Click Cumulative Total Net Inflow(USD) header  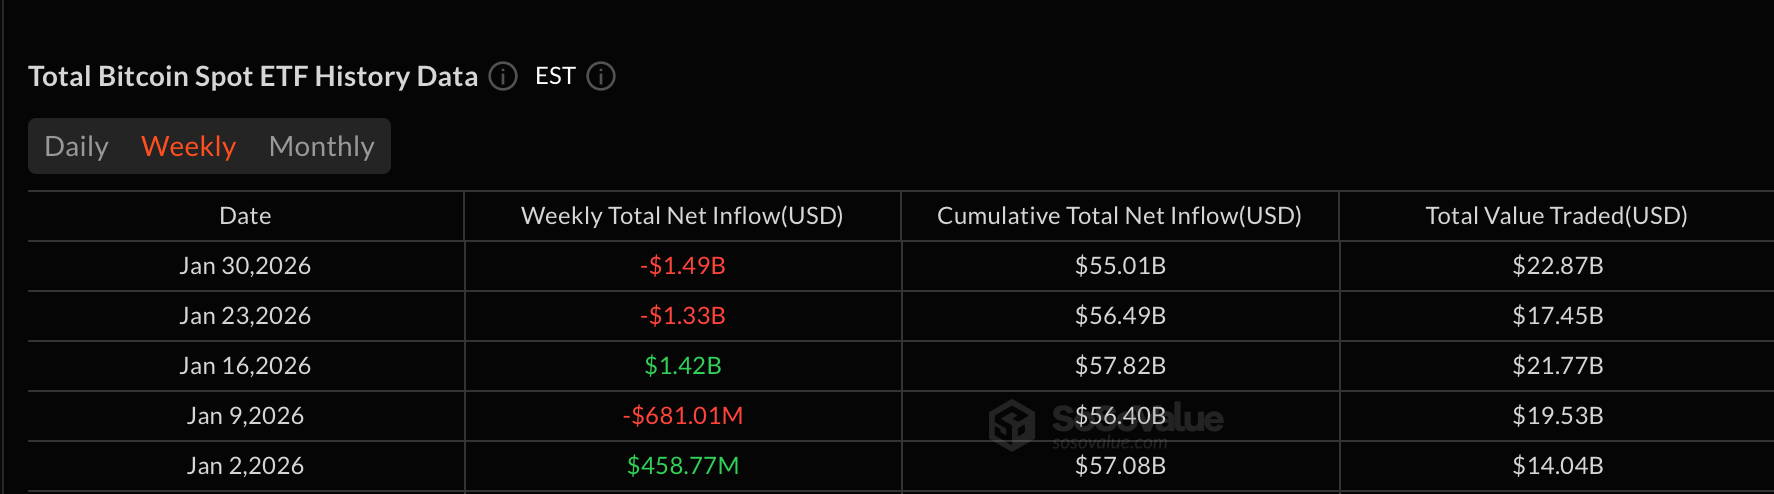1119,216
